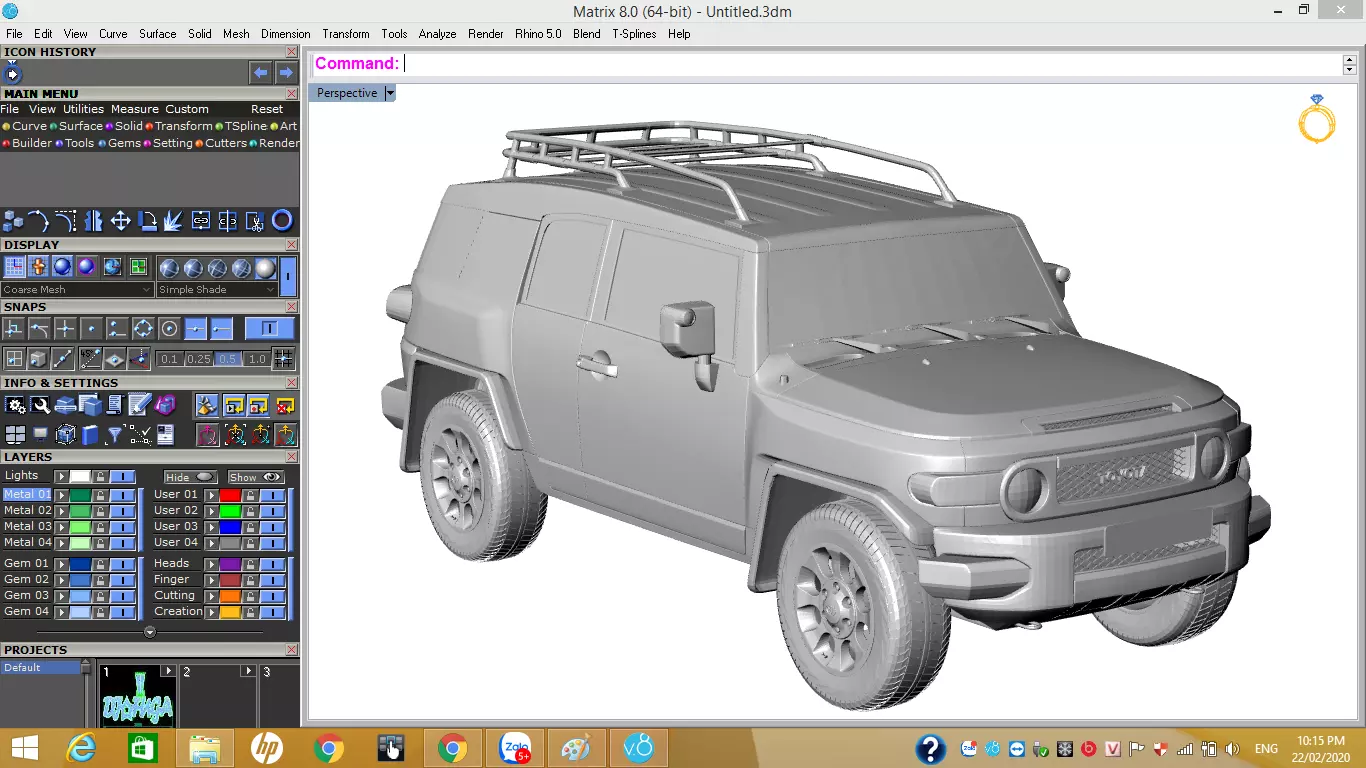Toggle the large blue snaps master switch
Image resolution: width=1366 pixels, height=768 pixels.
[x=269, y=328]
